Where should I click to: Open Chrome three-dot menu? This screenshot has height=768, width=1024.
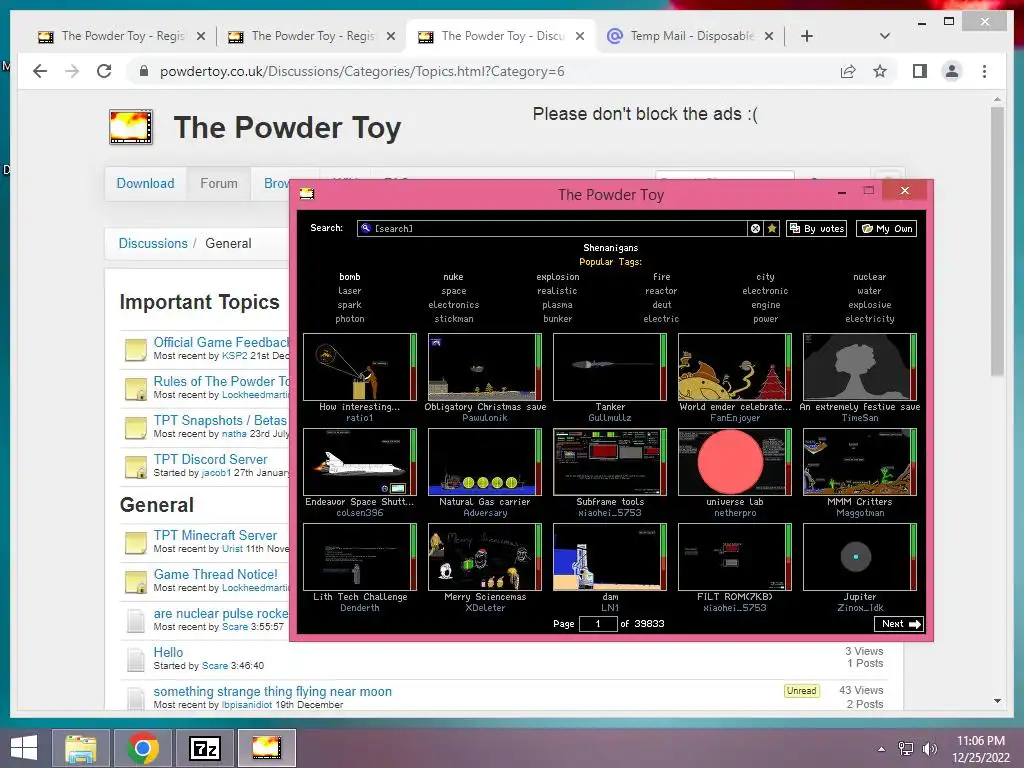point(984,71)
